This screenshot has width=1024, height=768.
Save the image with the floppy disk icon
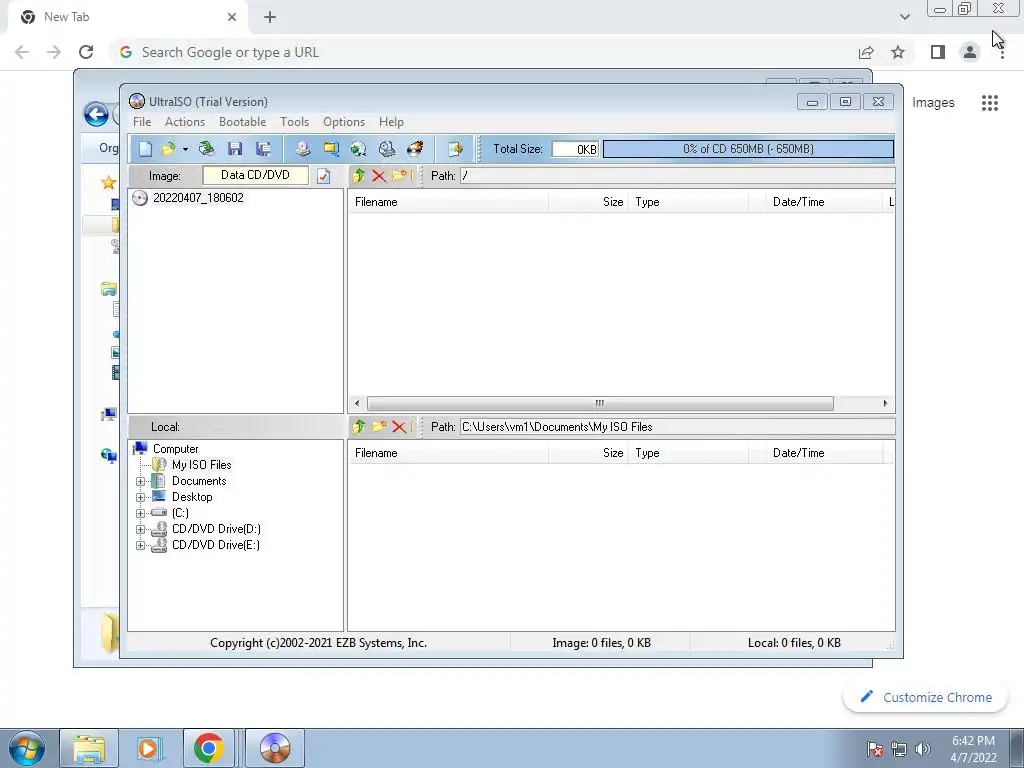(x=235, y=149)
